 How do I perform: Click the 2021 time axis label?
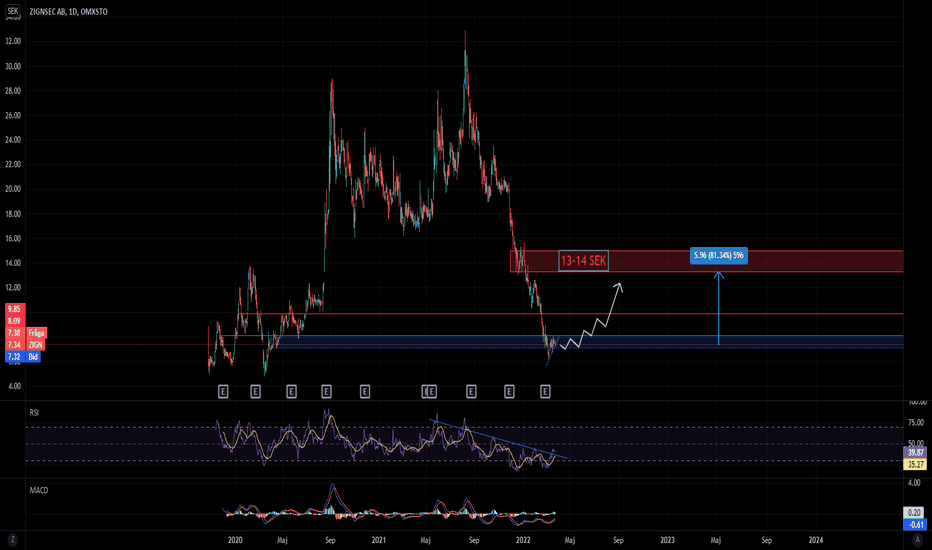379,540
